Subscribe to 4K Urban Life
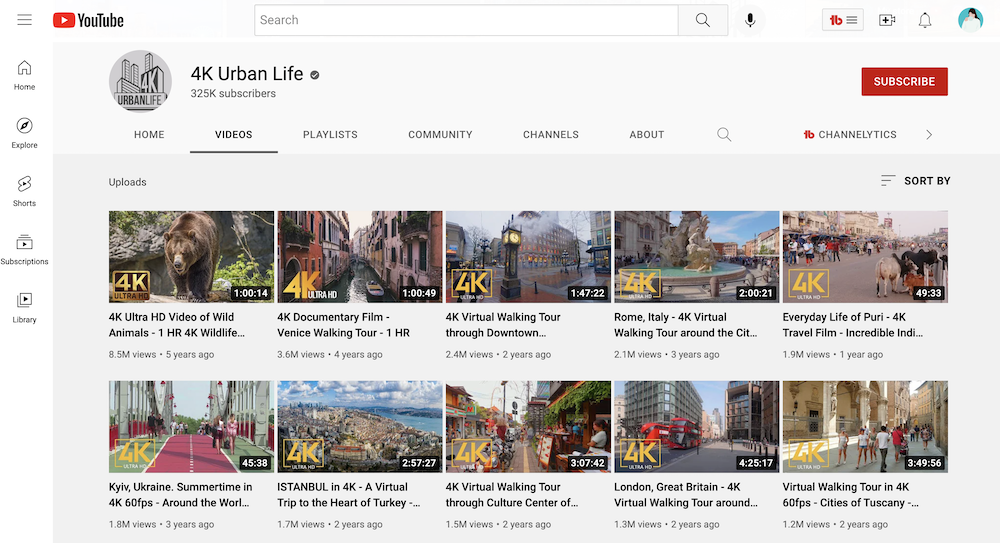 [904, 82]
